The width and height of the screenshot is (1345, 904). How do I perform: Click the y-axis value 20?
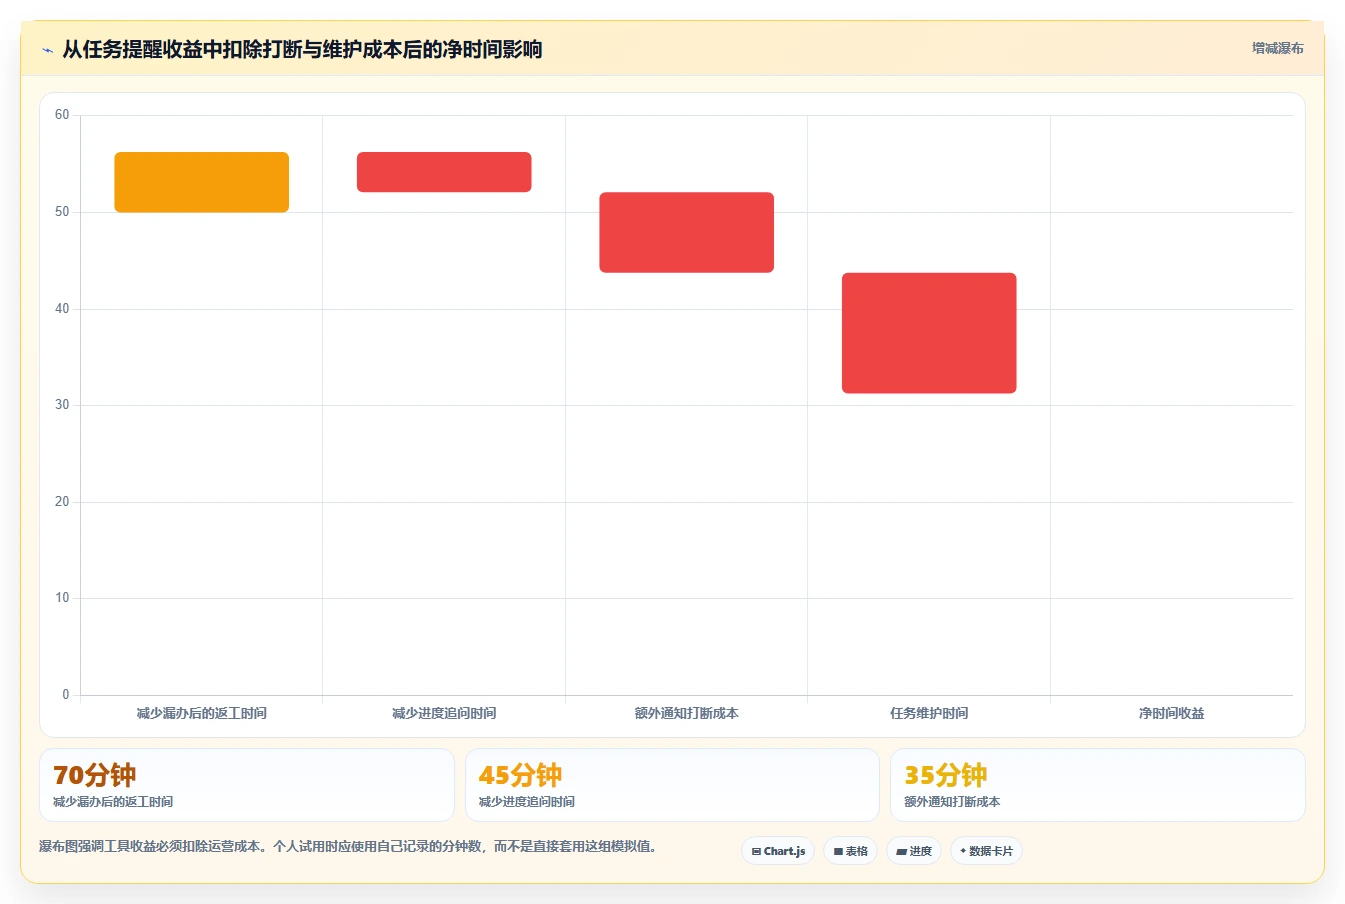[x=62, y=502]
